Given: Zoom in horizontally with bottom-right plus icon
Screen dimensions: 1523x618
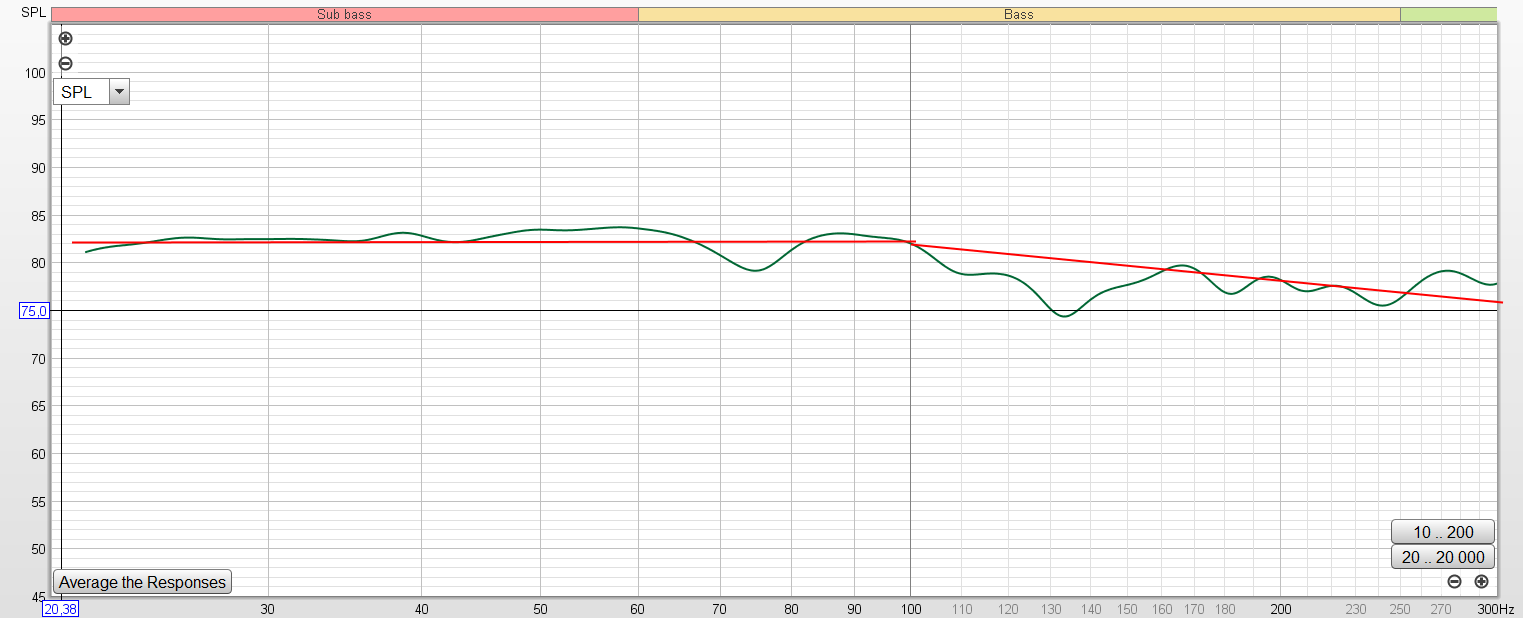Looking at the screenshot, I should click(1481, 582).
